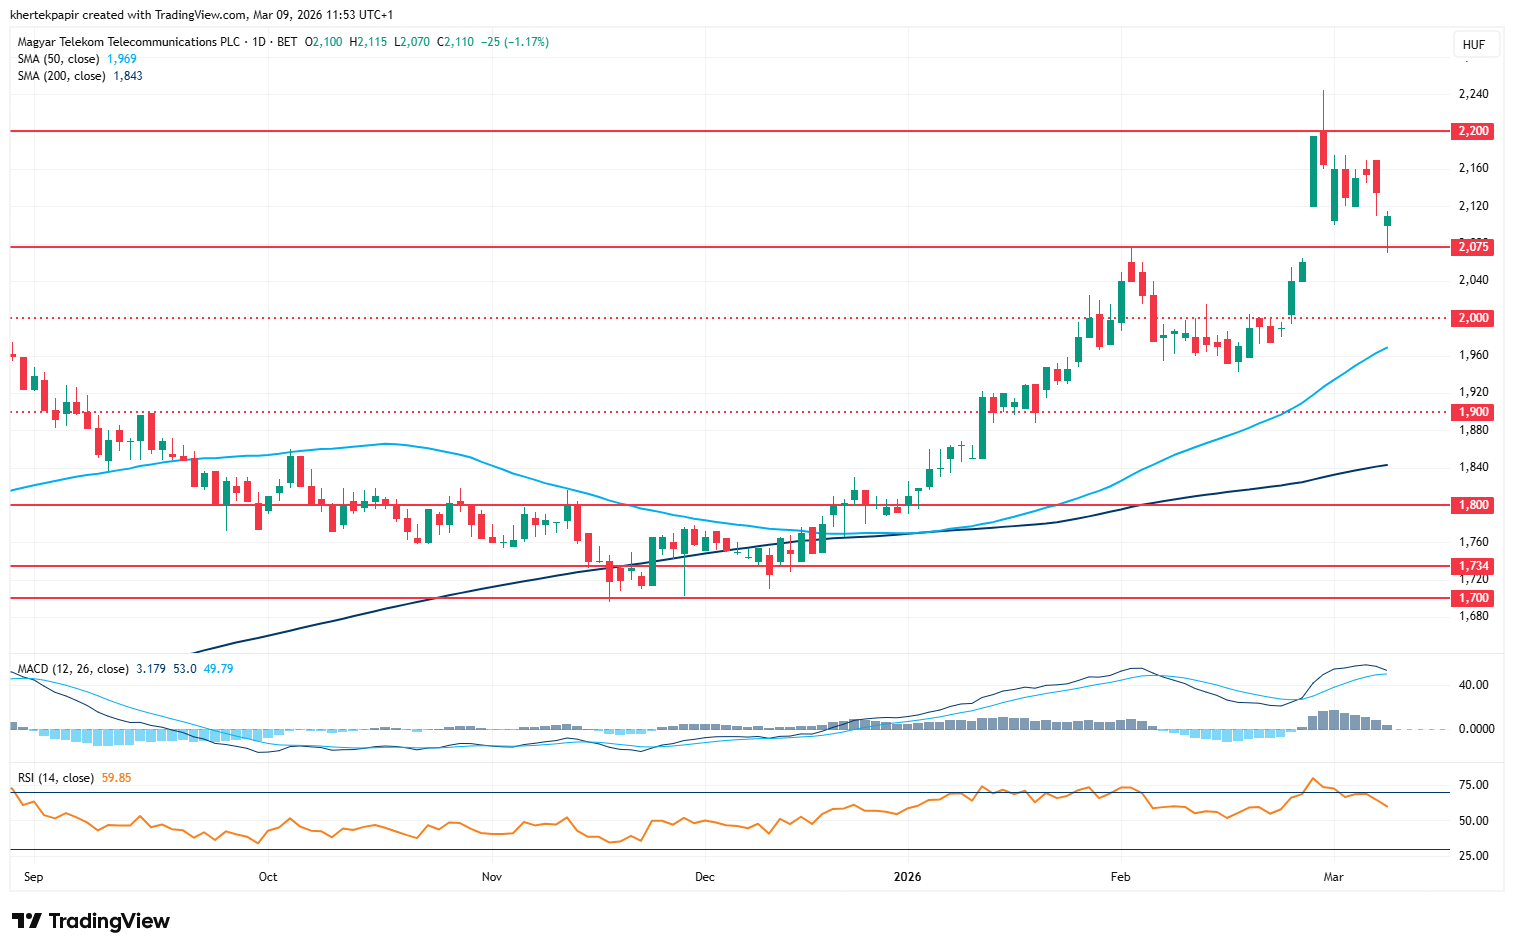Viewport: 1514px width, 951px height.
Task: Click the 1D interval in chart header
Action: (x=259, y=42)
